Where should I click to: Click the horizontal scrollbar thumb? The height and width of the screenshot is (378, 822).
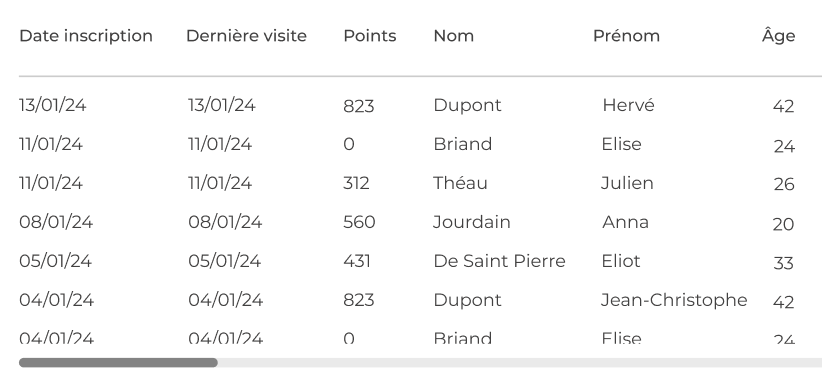coord(118,362)
